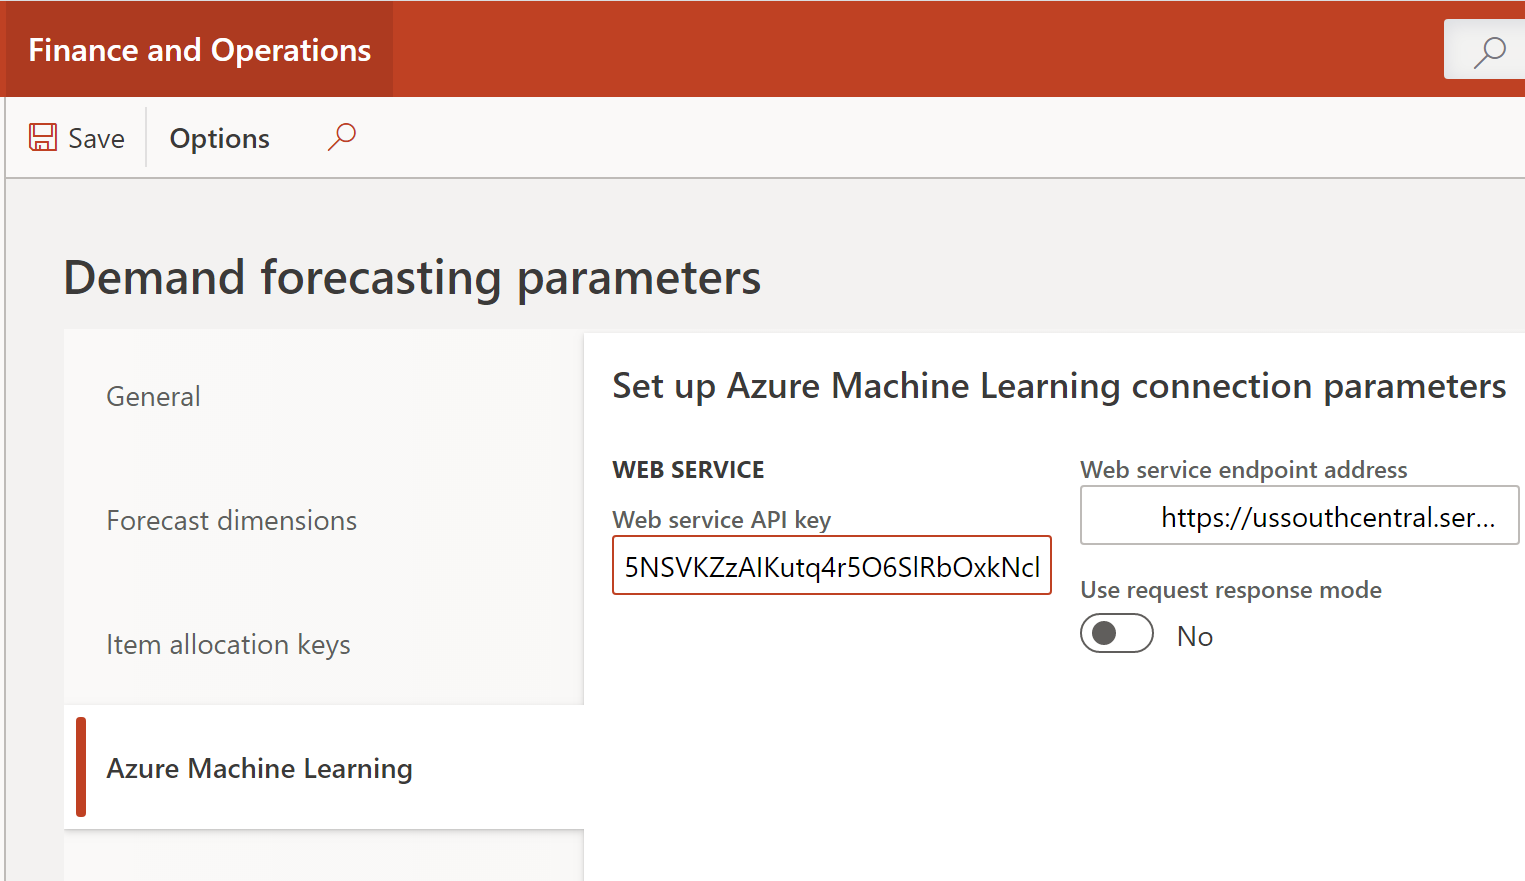Click inside the Web service API key field
Viewport: 1525px width, 881px height.
click(x=831, y=565)
